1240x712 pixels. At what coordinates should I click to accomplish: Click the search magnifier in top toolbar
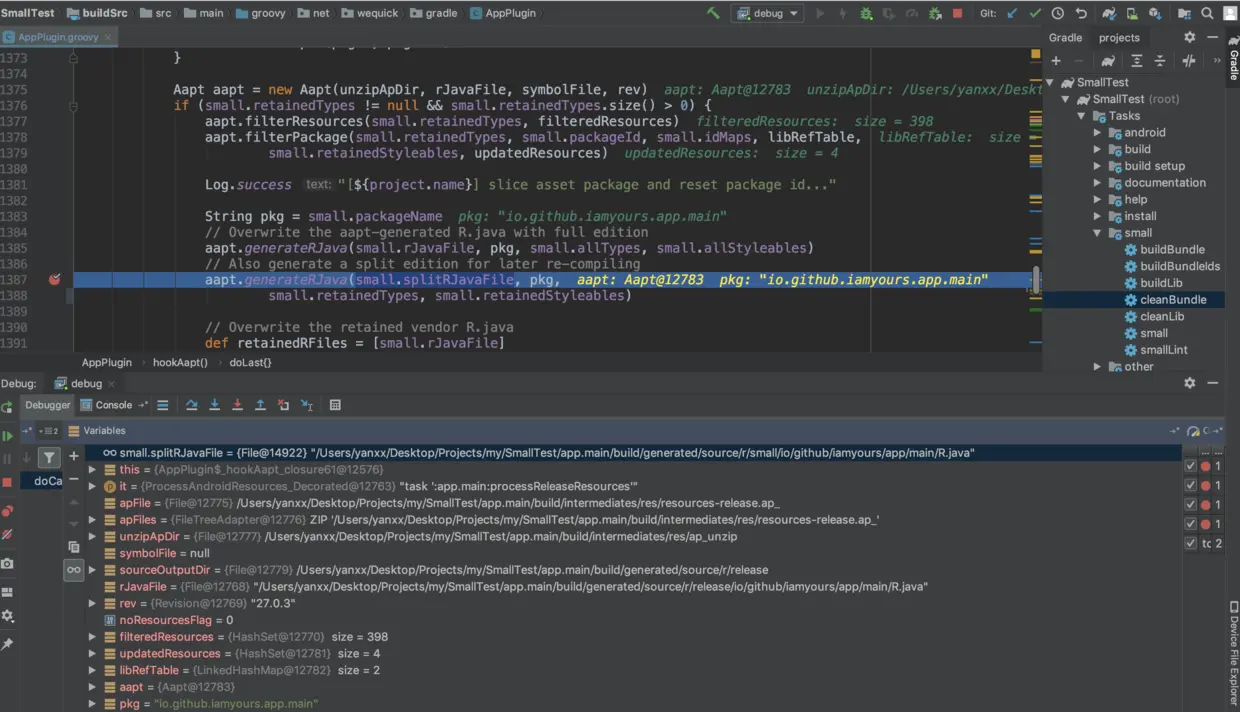coord(1207,13)
